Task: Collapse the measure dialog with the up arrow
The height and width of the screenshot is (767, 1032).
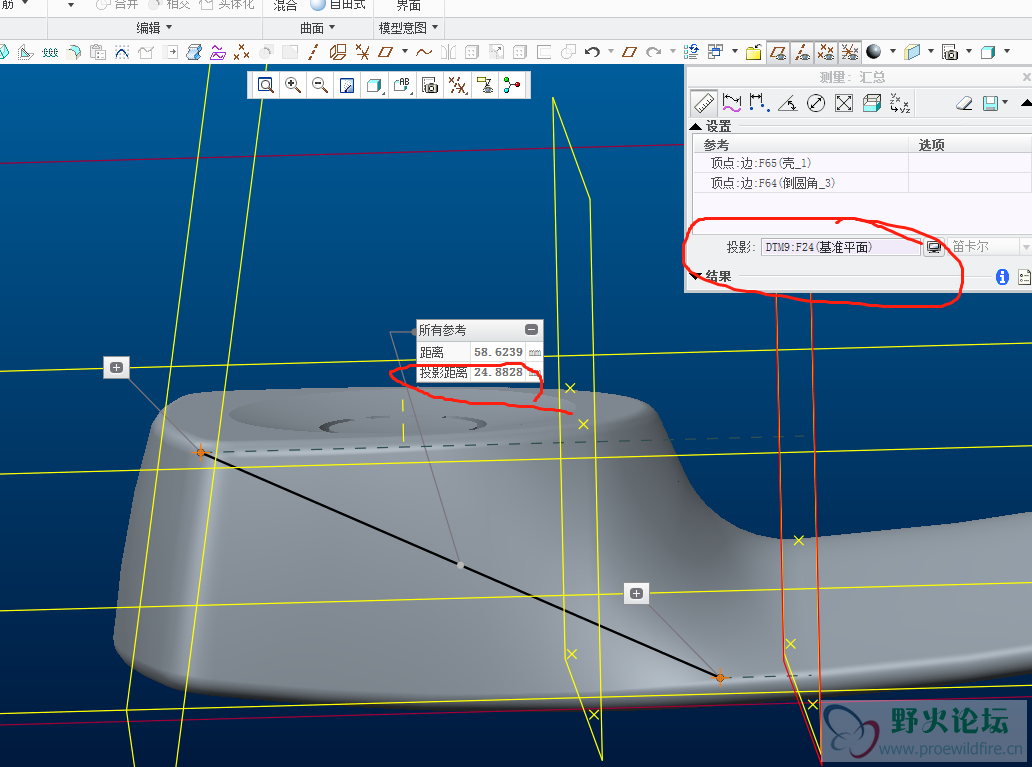Action: 1025,103
